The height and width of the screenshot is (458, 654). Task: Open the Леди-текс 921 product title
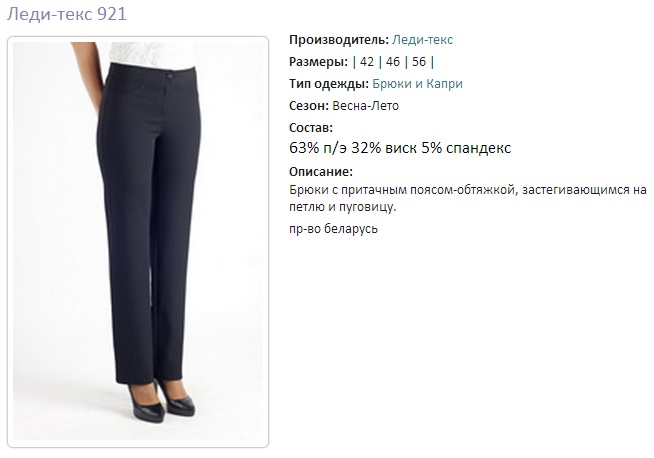(67, 14)
